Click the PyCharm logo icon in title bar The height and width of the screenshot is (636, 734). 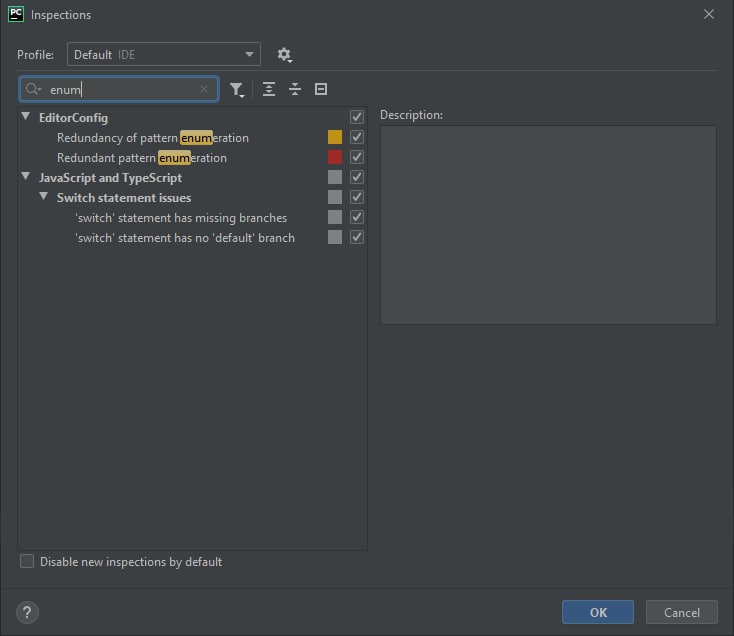click(x=15, y=15)
